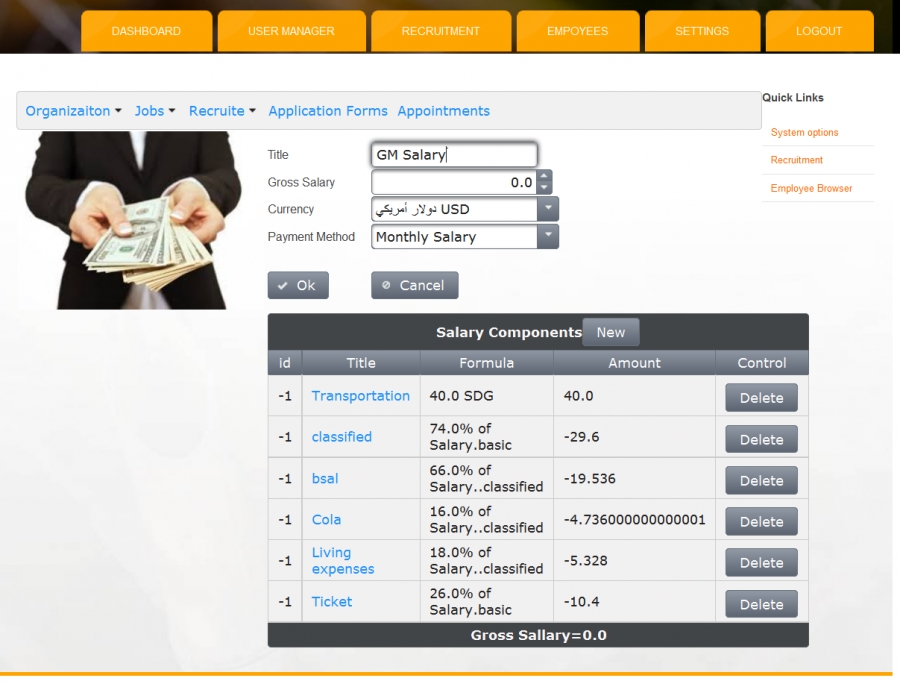
Task: Click the Logout tab
Action: coord(819,31)
